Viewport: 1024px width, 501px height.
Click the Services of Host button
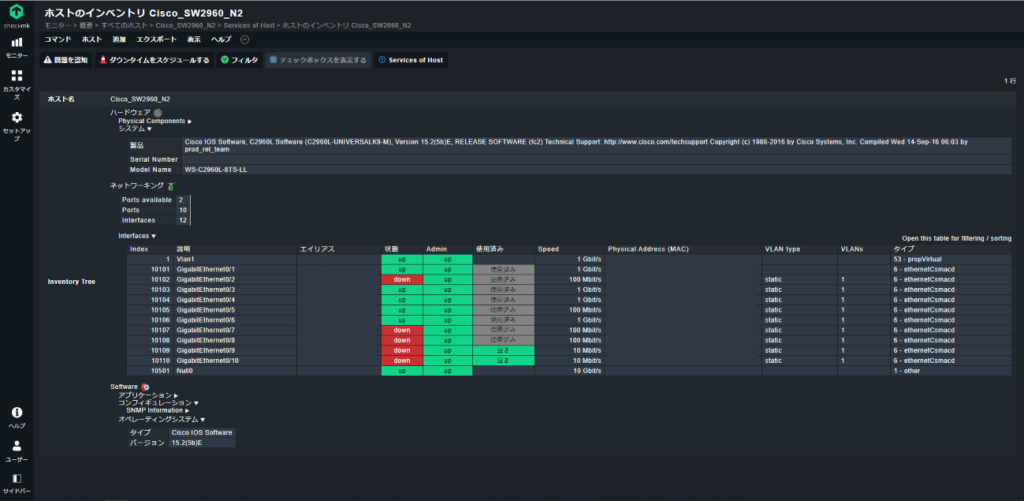pyautogui.click(x=411, y=60)
